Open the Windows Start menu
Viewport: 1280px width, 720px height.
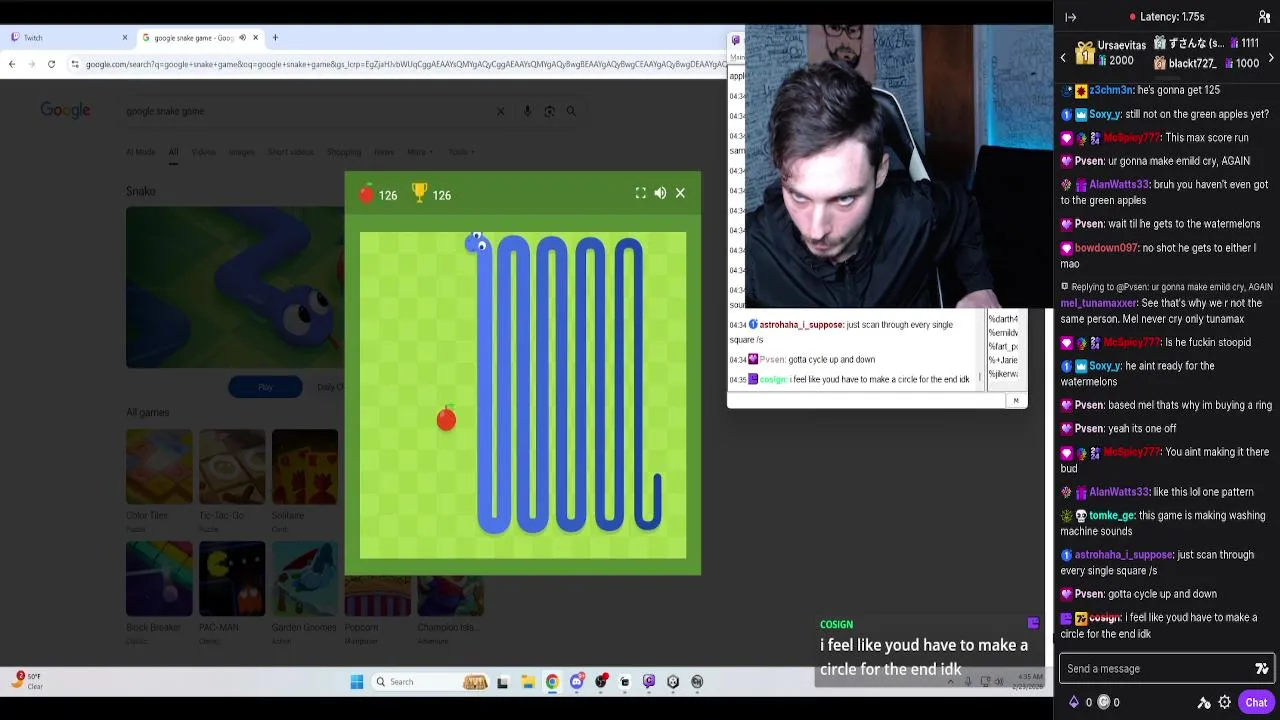click(357, 682)
